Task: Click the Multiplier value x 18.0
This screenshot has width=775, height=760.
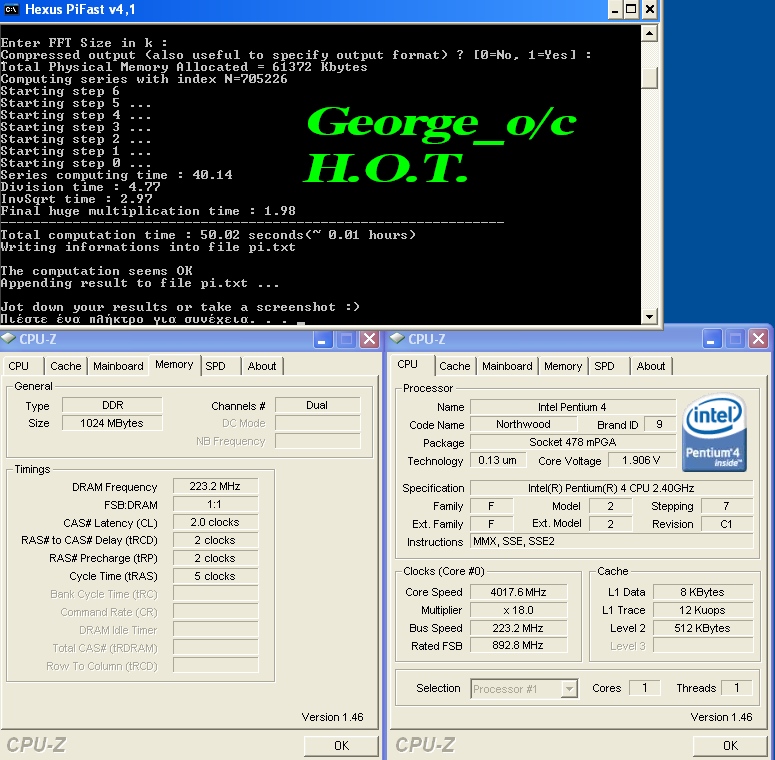Action: tap(518, 610)
